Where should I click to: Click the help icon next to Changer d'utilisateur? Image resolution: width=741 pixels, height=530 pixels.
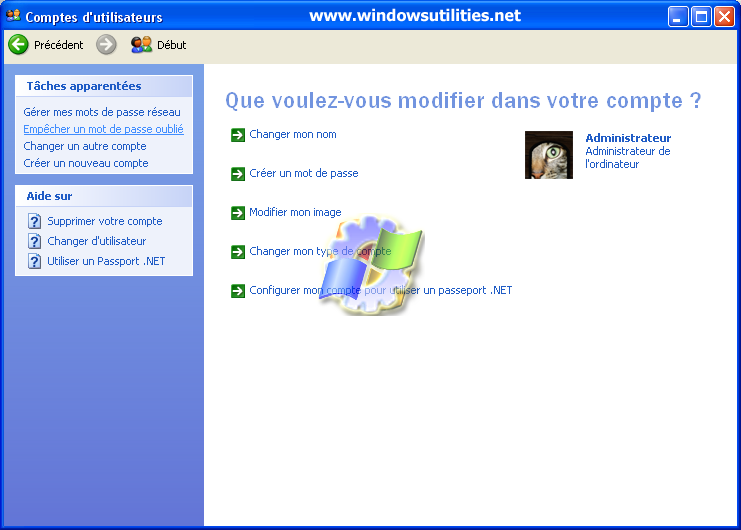point(34,241)
